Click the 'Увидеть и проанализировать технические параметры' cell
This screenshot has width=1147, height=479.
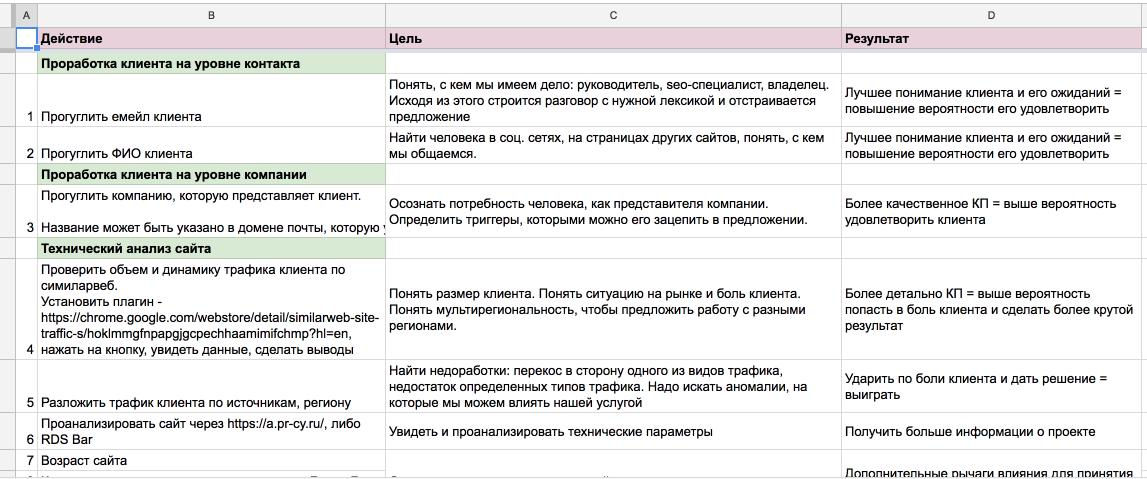(x=612, y=432)
